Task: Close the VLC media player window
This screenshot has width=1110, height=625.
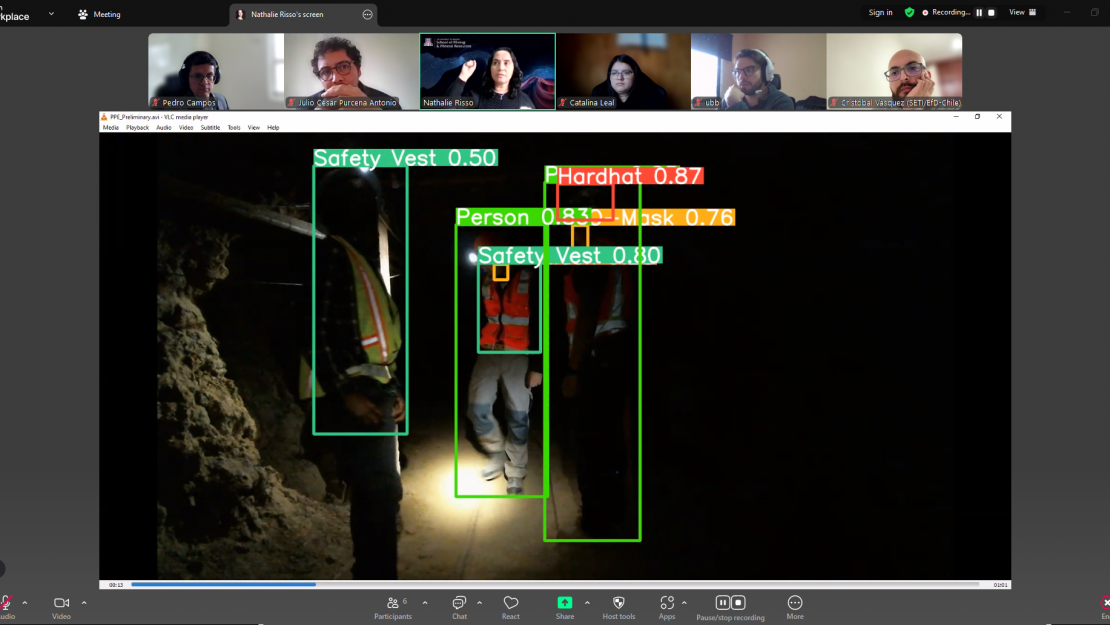Action: click(x=1000, y=117)
